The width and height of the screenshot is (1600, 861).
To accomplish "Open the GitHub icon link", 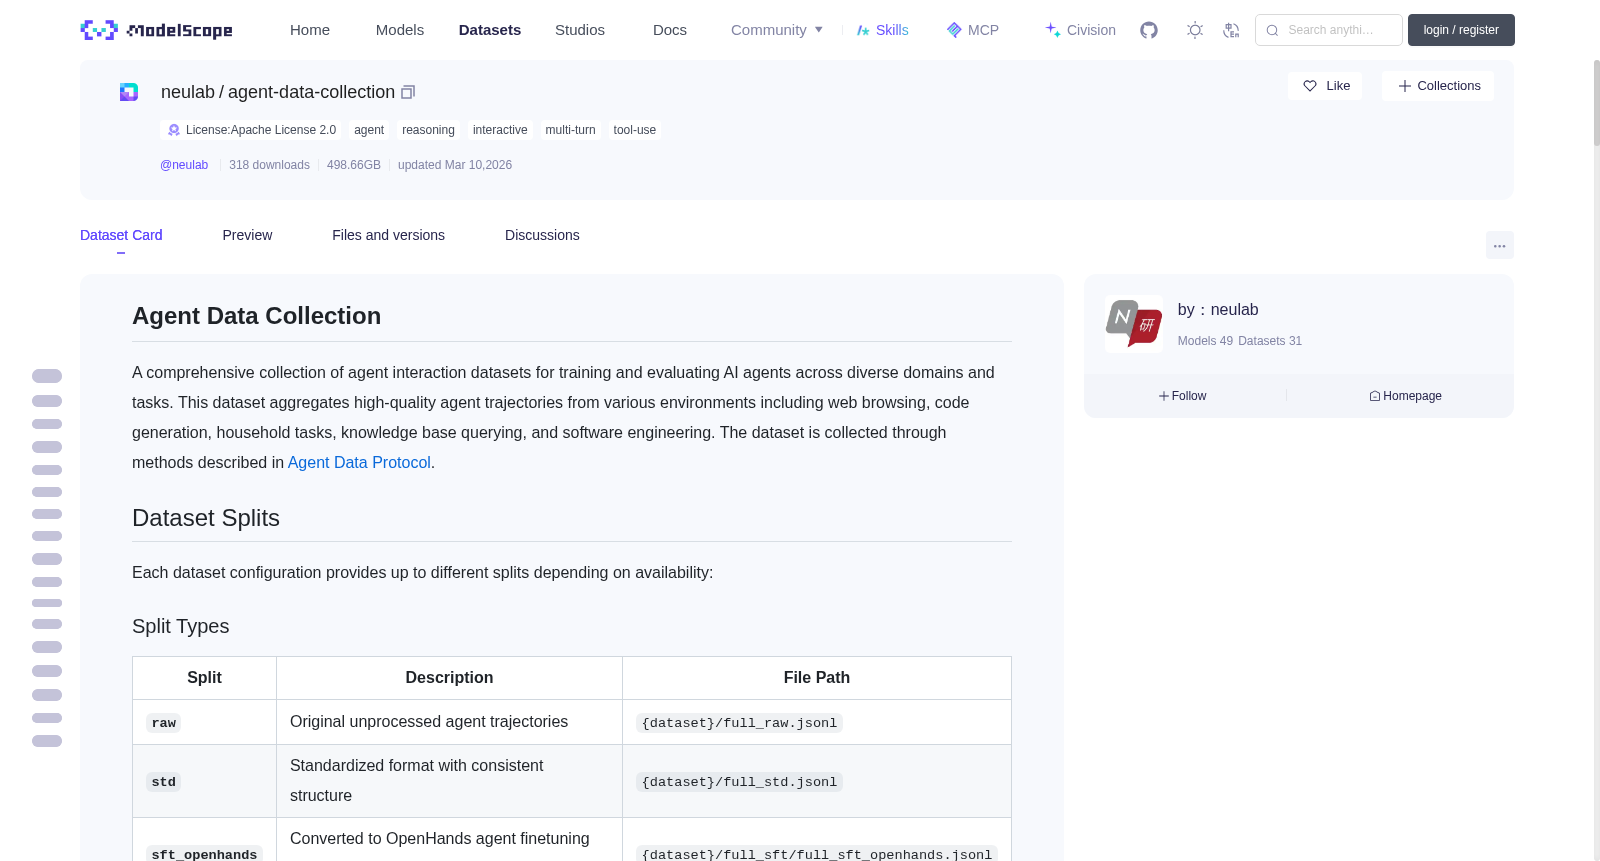I will (1149, 30).
